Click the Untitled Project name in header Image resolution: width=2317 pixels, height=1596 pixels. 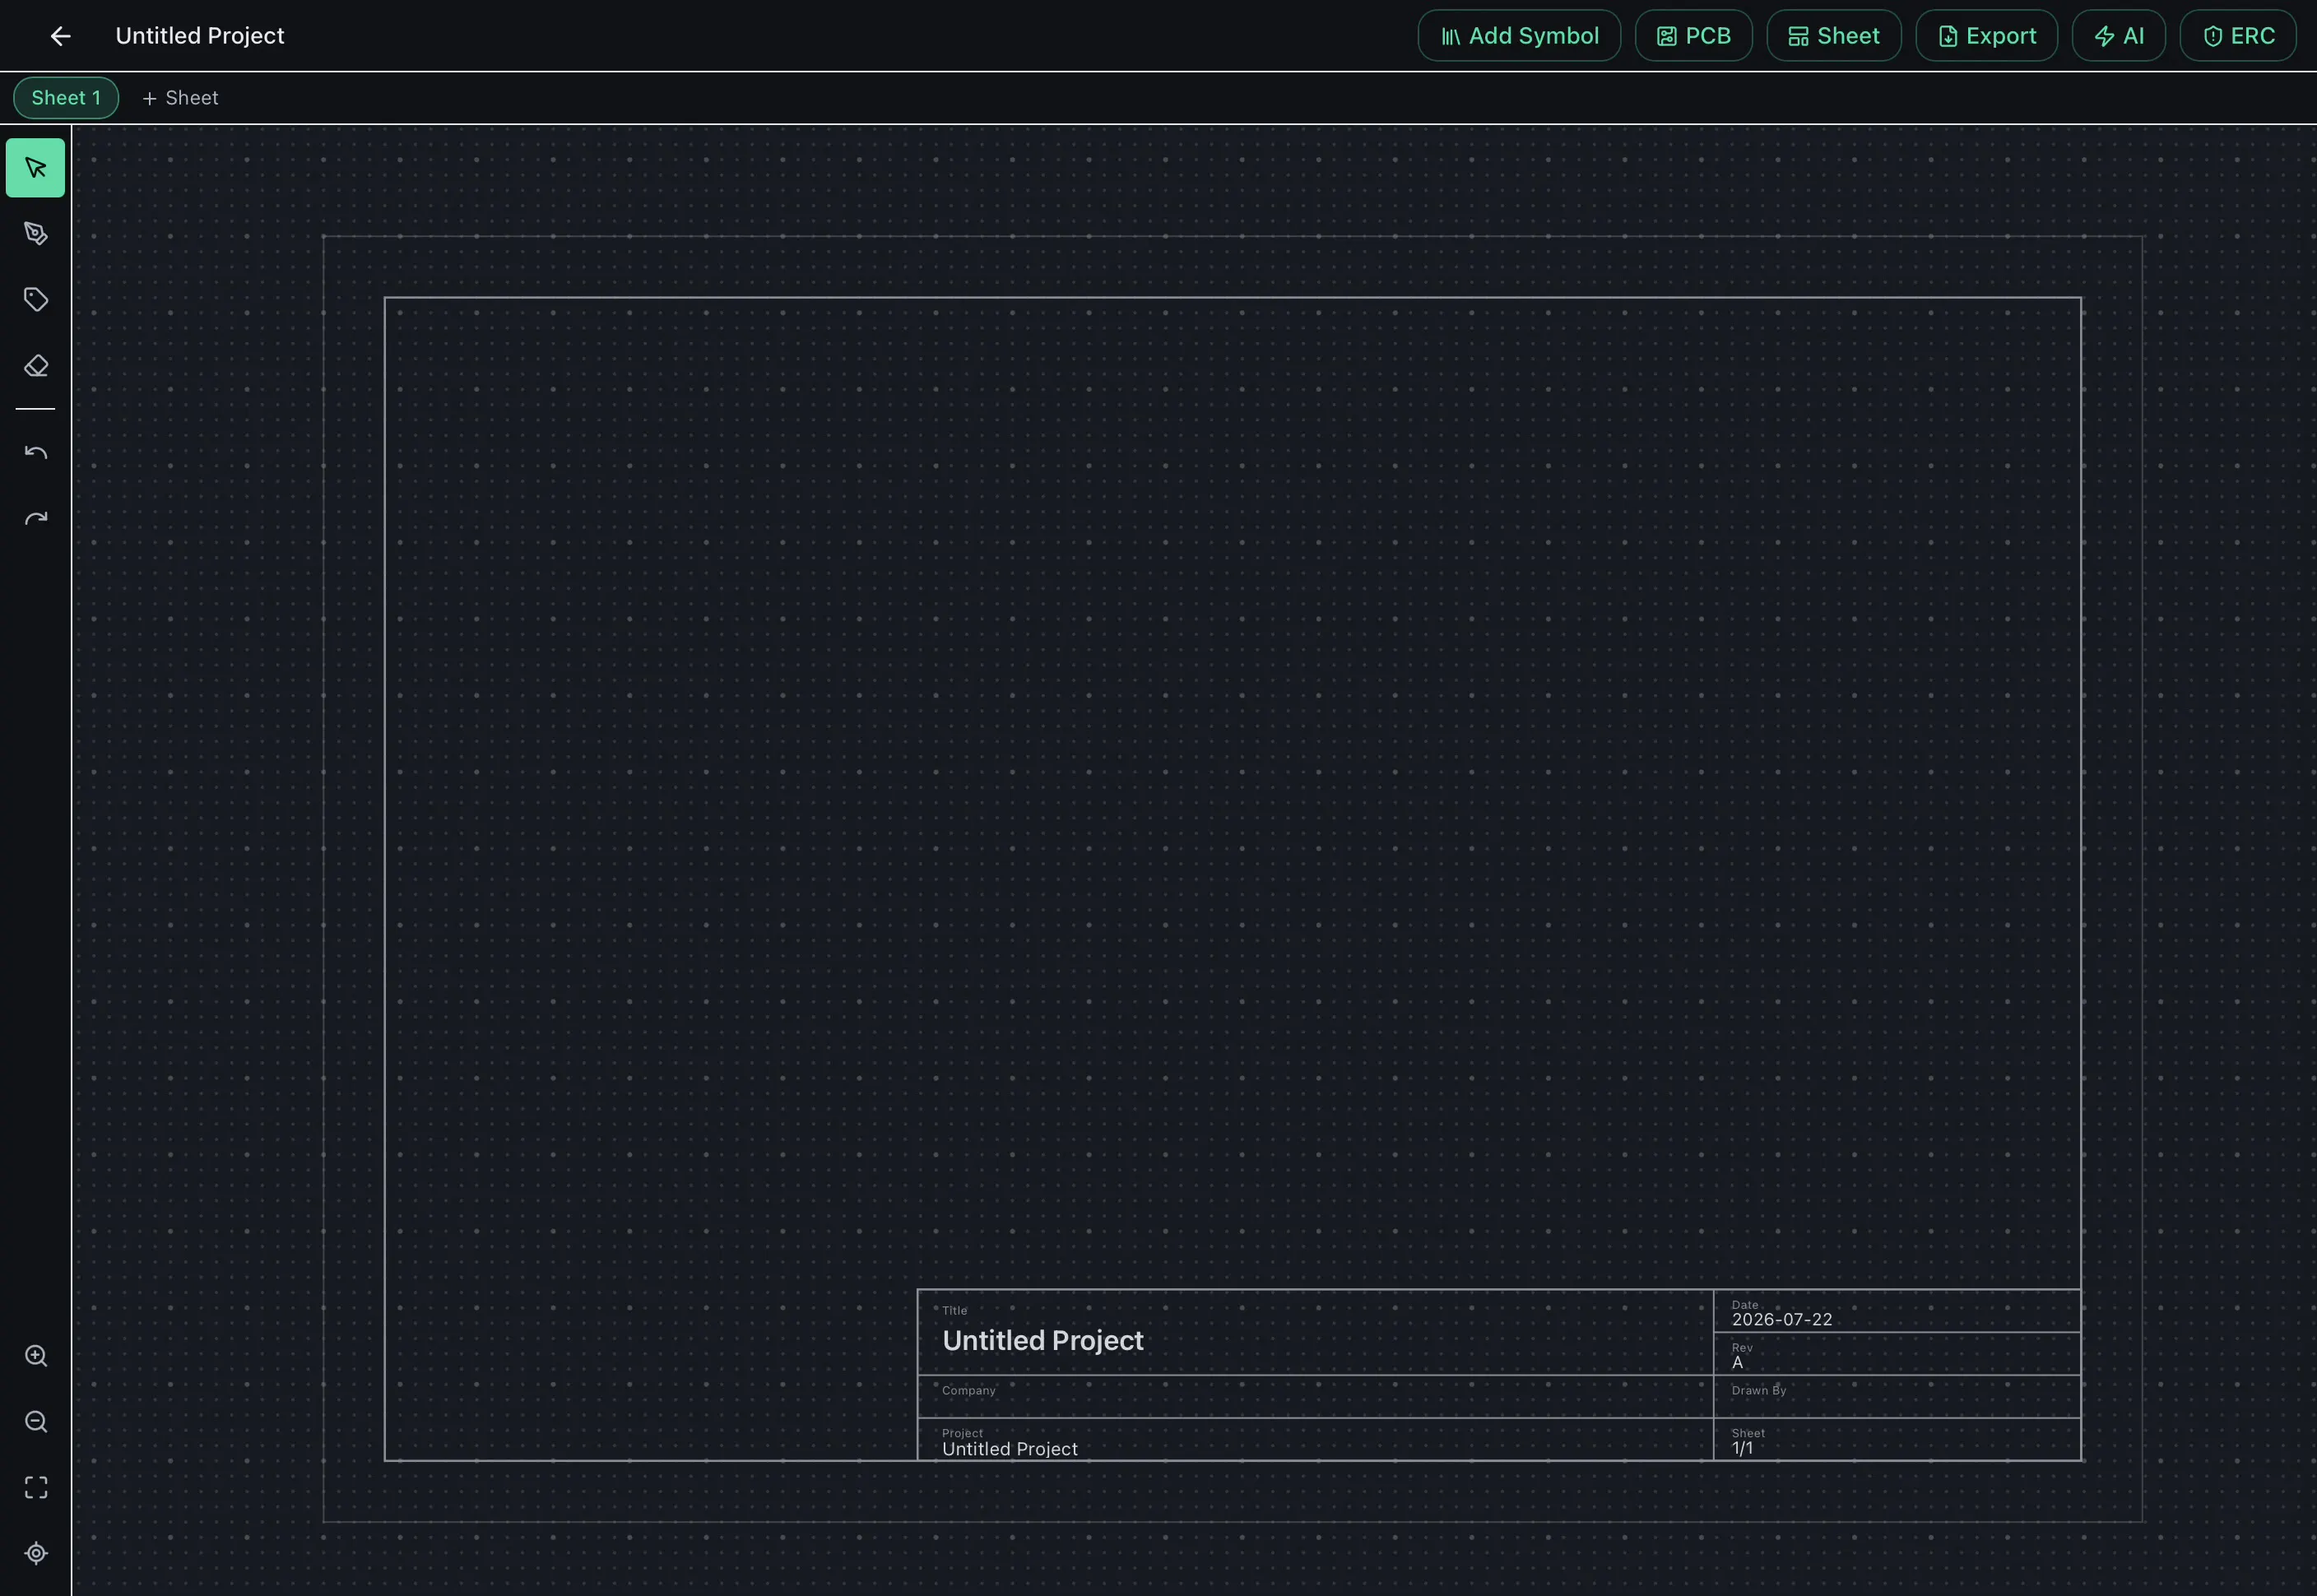pyautogui.click(x=200, y=36)
